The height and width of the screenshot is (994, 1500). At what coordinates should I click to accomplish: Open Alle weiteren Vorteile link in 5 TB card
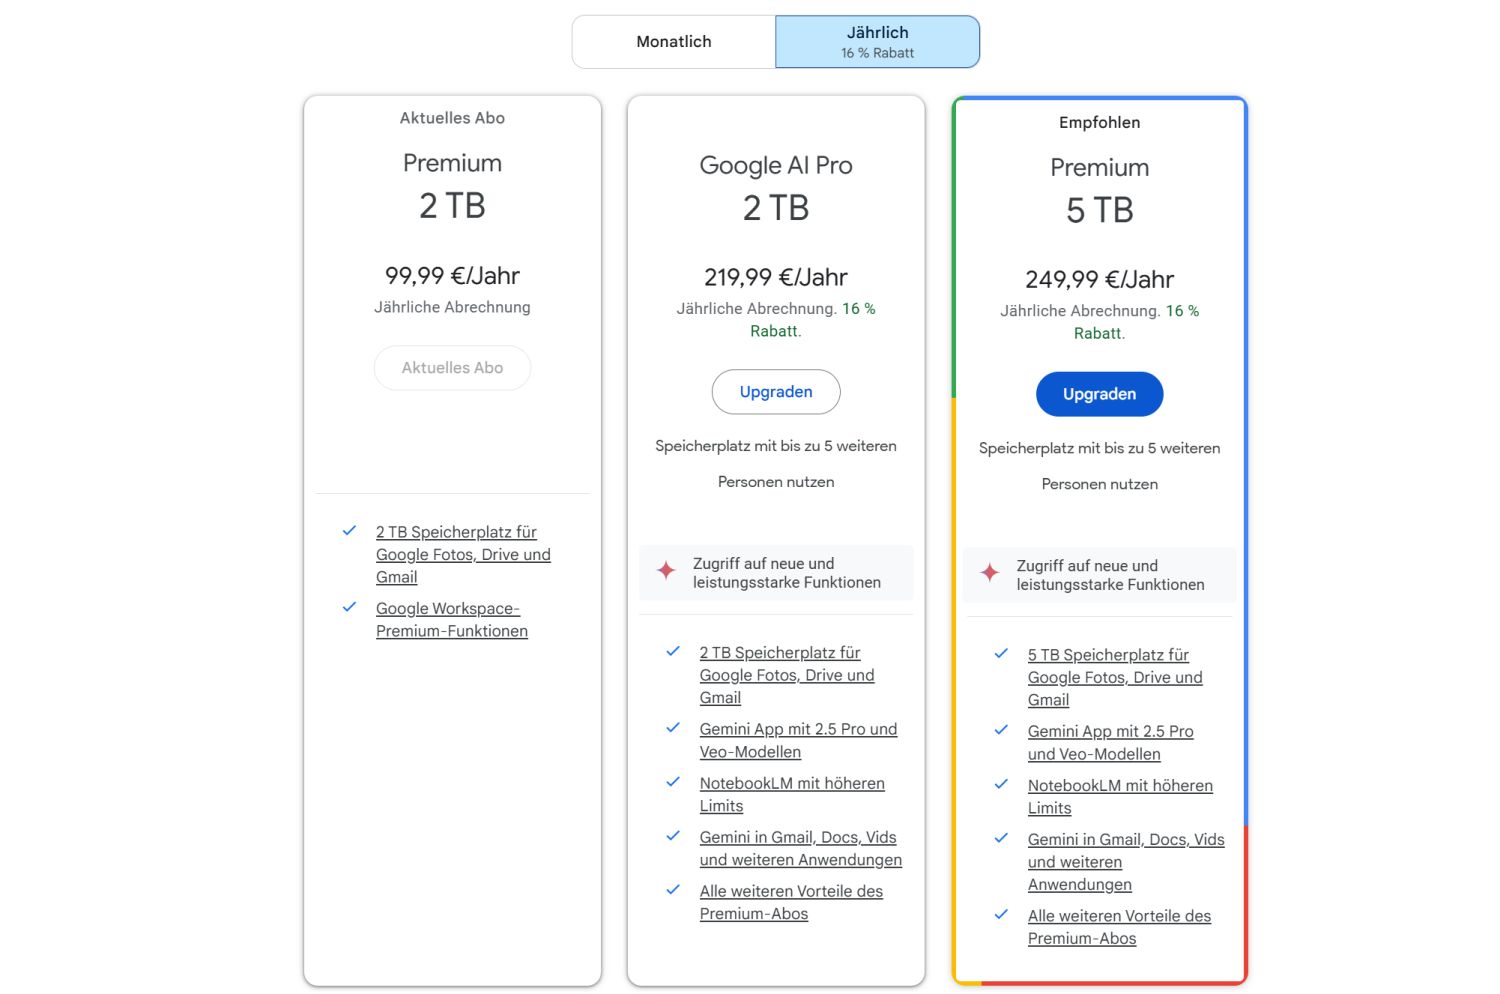[1118, 927]
